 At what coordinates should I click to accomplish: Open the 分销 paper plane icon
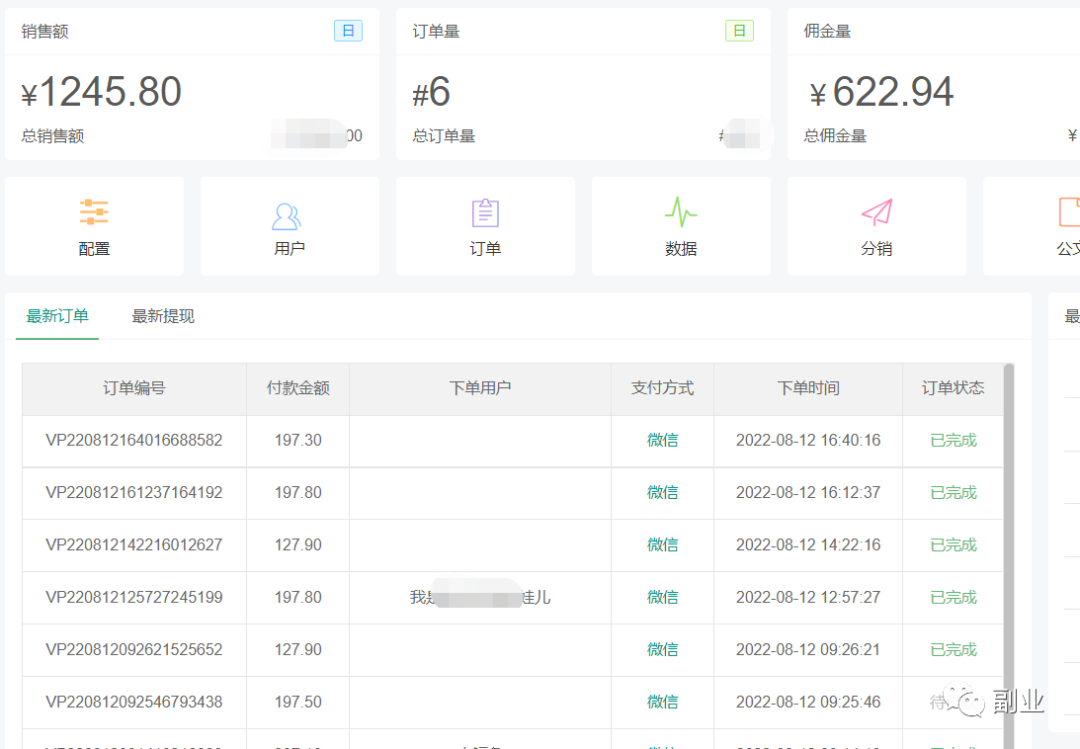coord(876,213)
